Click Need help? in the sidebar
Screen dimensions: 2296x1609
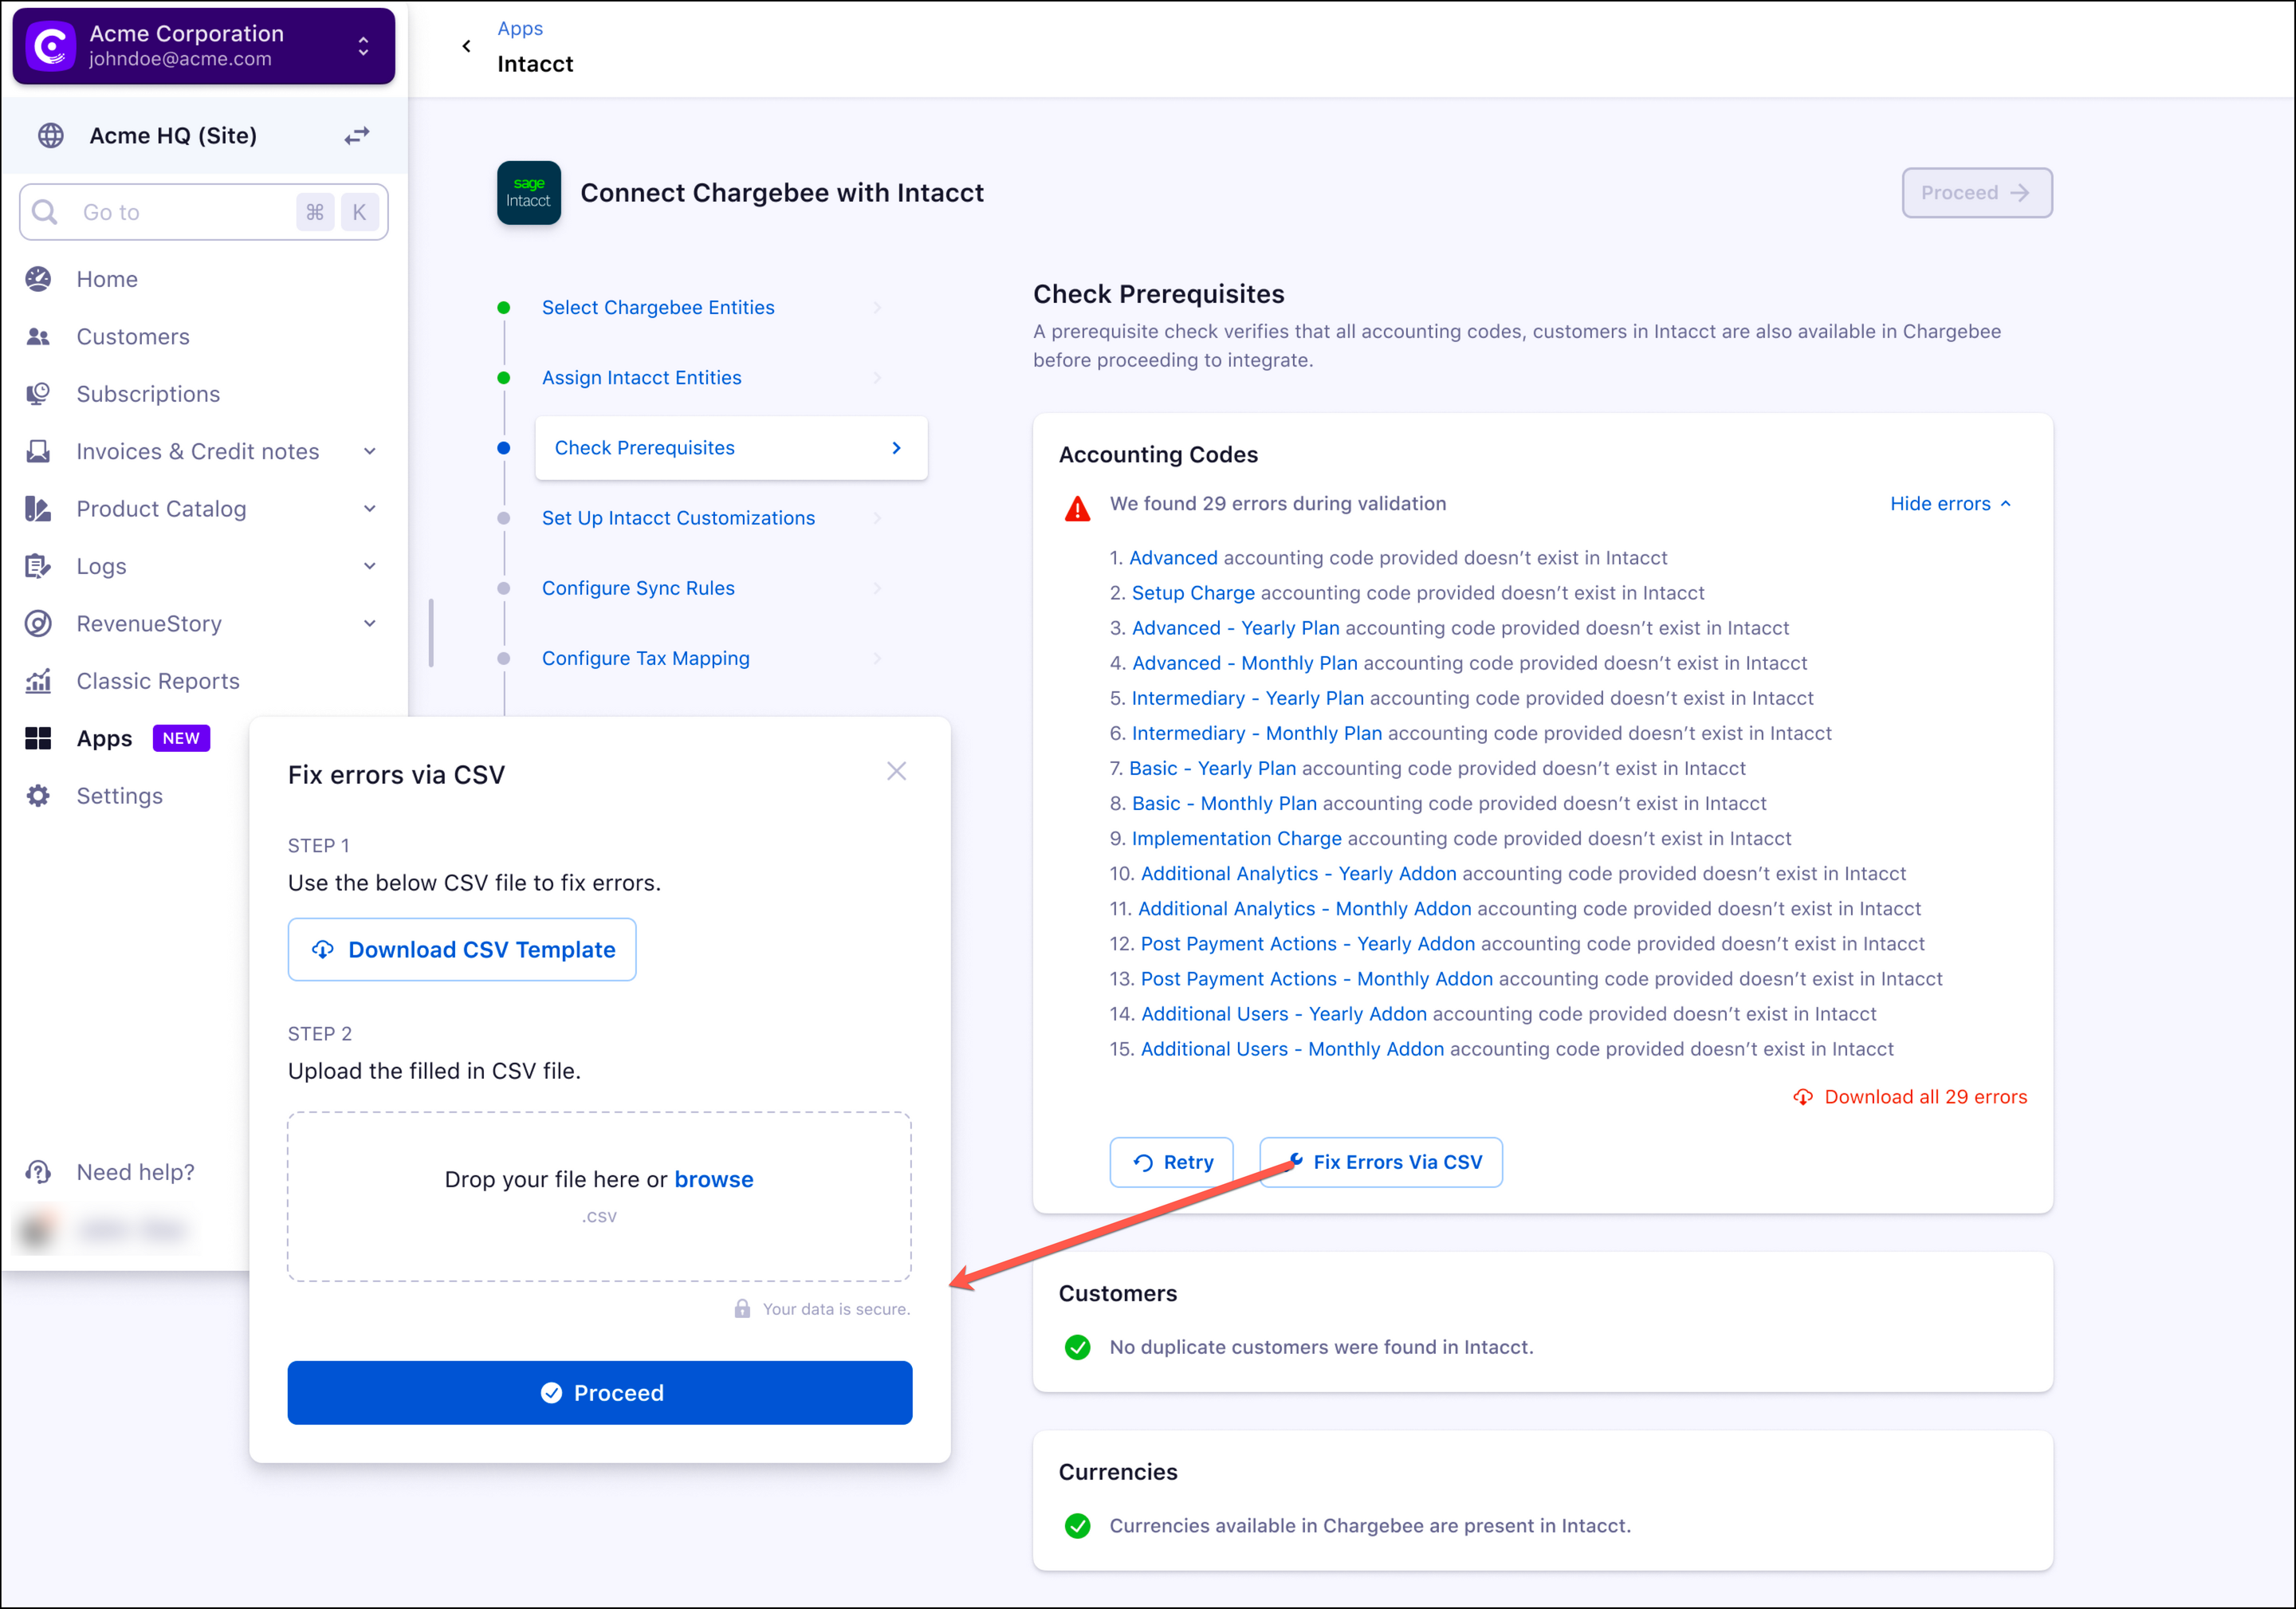136,1172
